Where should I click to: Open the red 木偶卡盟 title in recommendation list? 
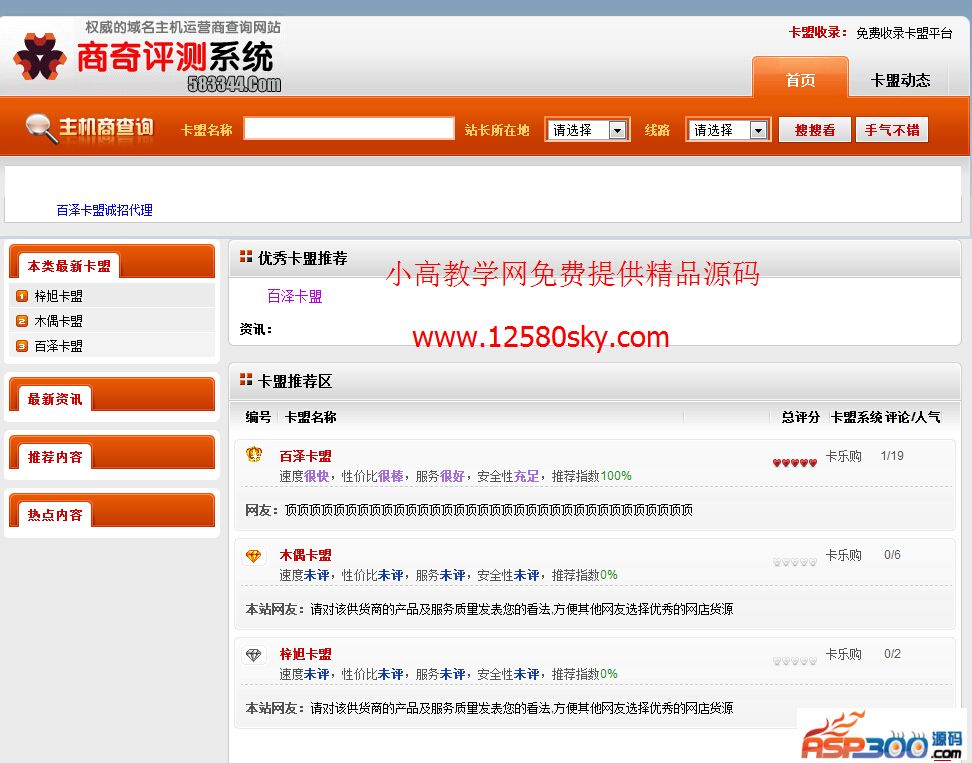click(x=306, y=555)
